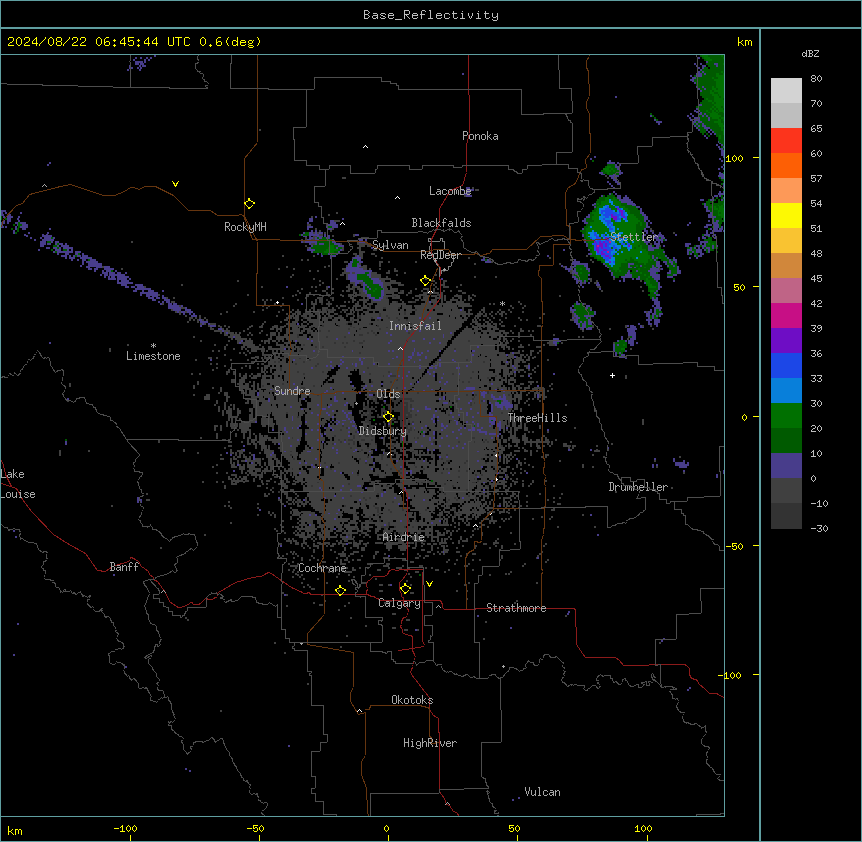This screenshot has width=862, height=842.
Task: Click the dBZ legend heading
Action: (x=810, y=53)
